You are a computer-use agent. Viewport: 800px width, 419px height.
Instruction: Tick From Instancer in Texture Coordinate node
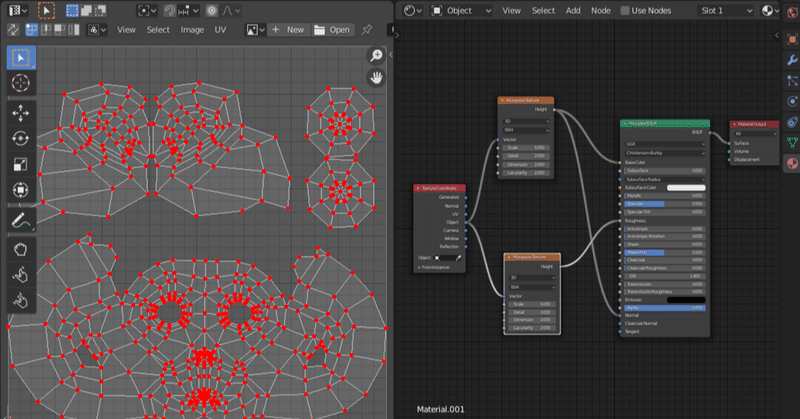click(x=419, y=267)
